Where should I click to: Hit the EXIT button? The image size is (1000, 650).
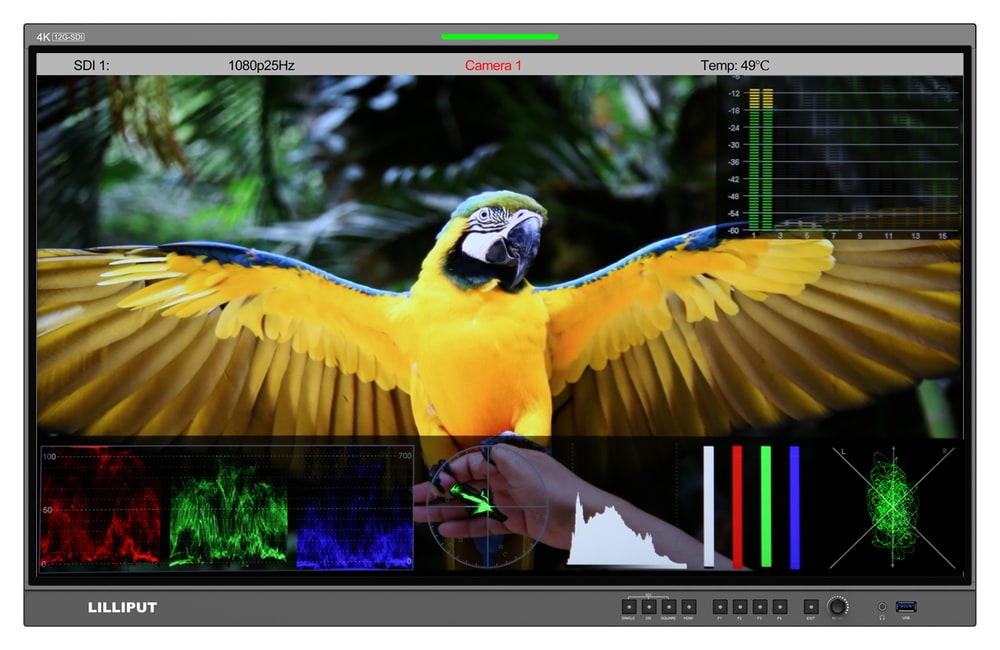point(811,607)
